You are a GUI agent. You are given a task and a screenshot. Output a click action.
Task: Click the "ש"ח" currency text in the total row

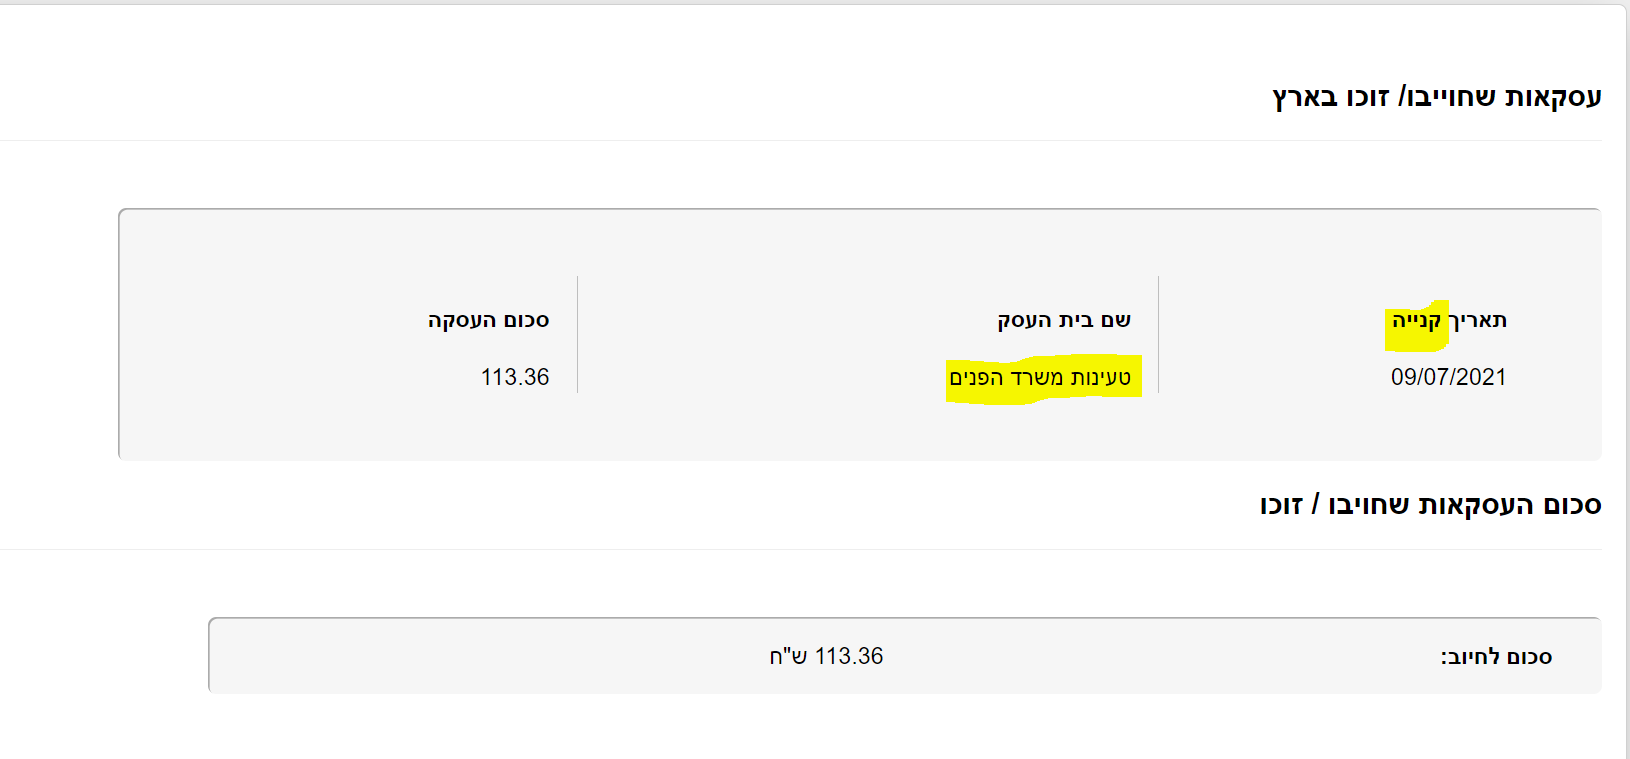click(789, 656)
